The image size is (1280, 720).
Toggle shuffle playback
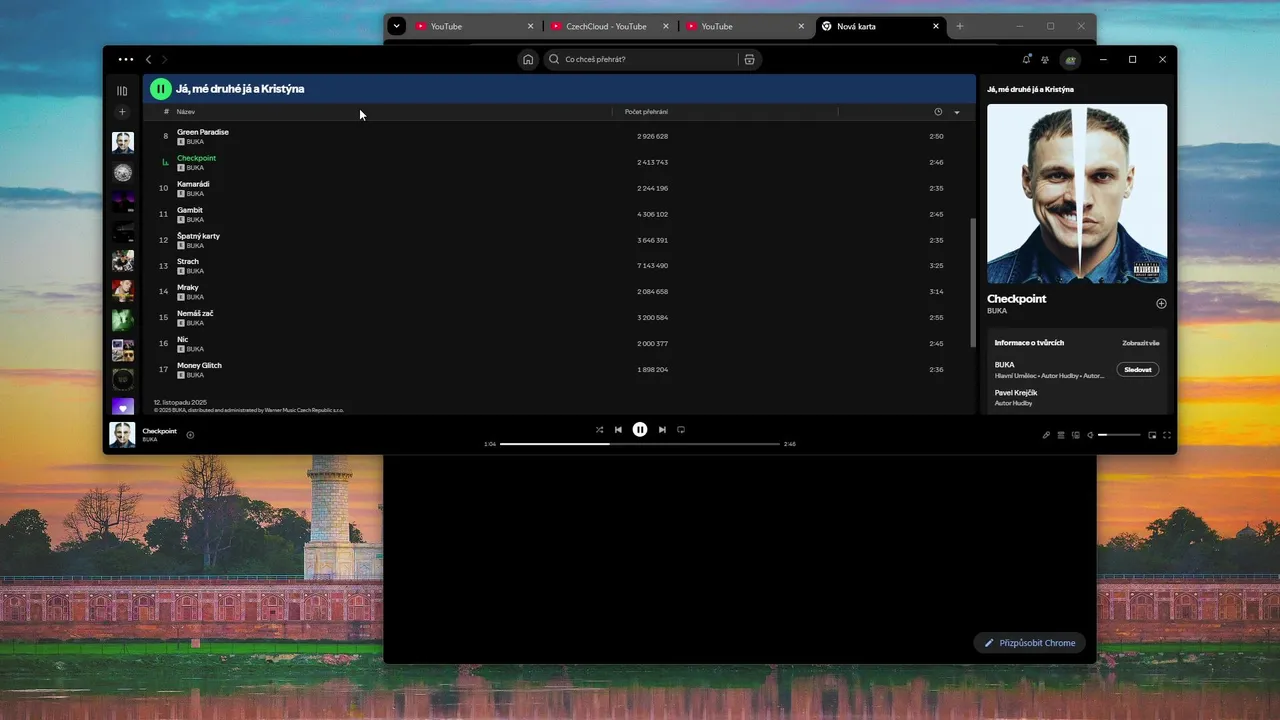599,430
